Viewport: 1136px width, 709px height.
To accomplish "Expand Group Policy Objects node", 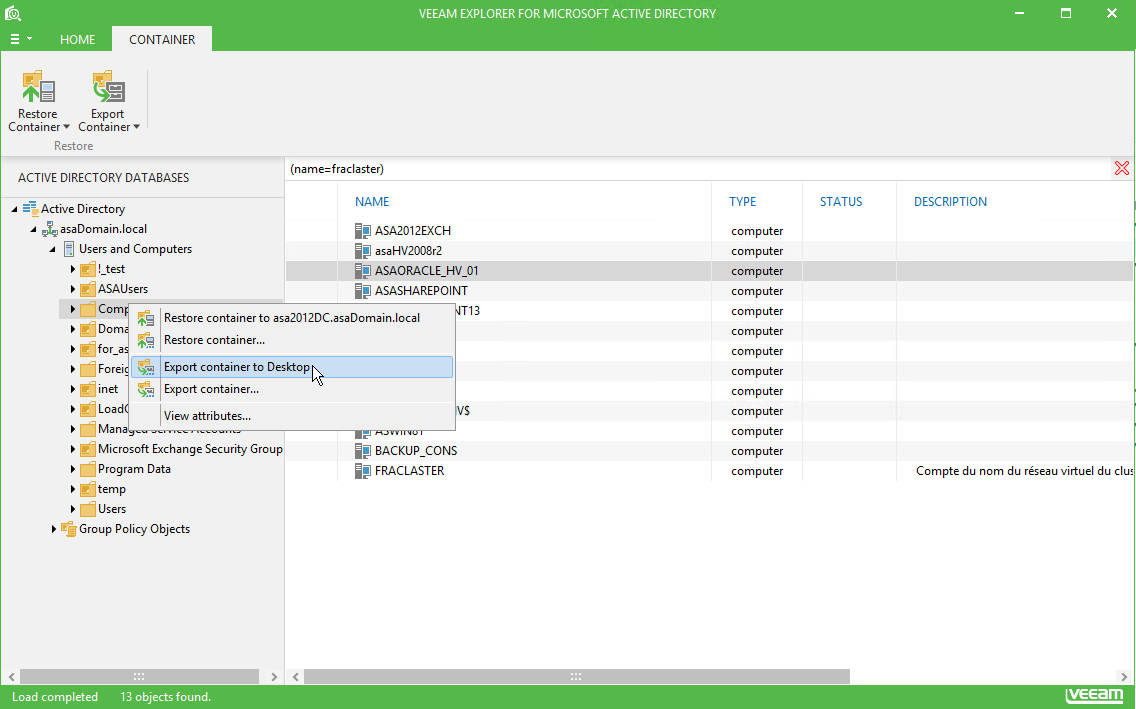I will pyautogui.click(x=54, y=529).
